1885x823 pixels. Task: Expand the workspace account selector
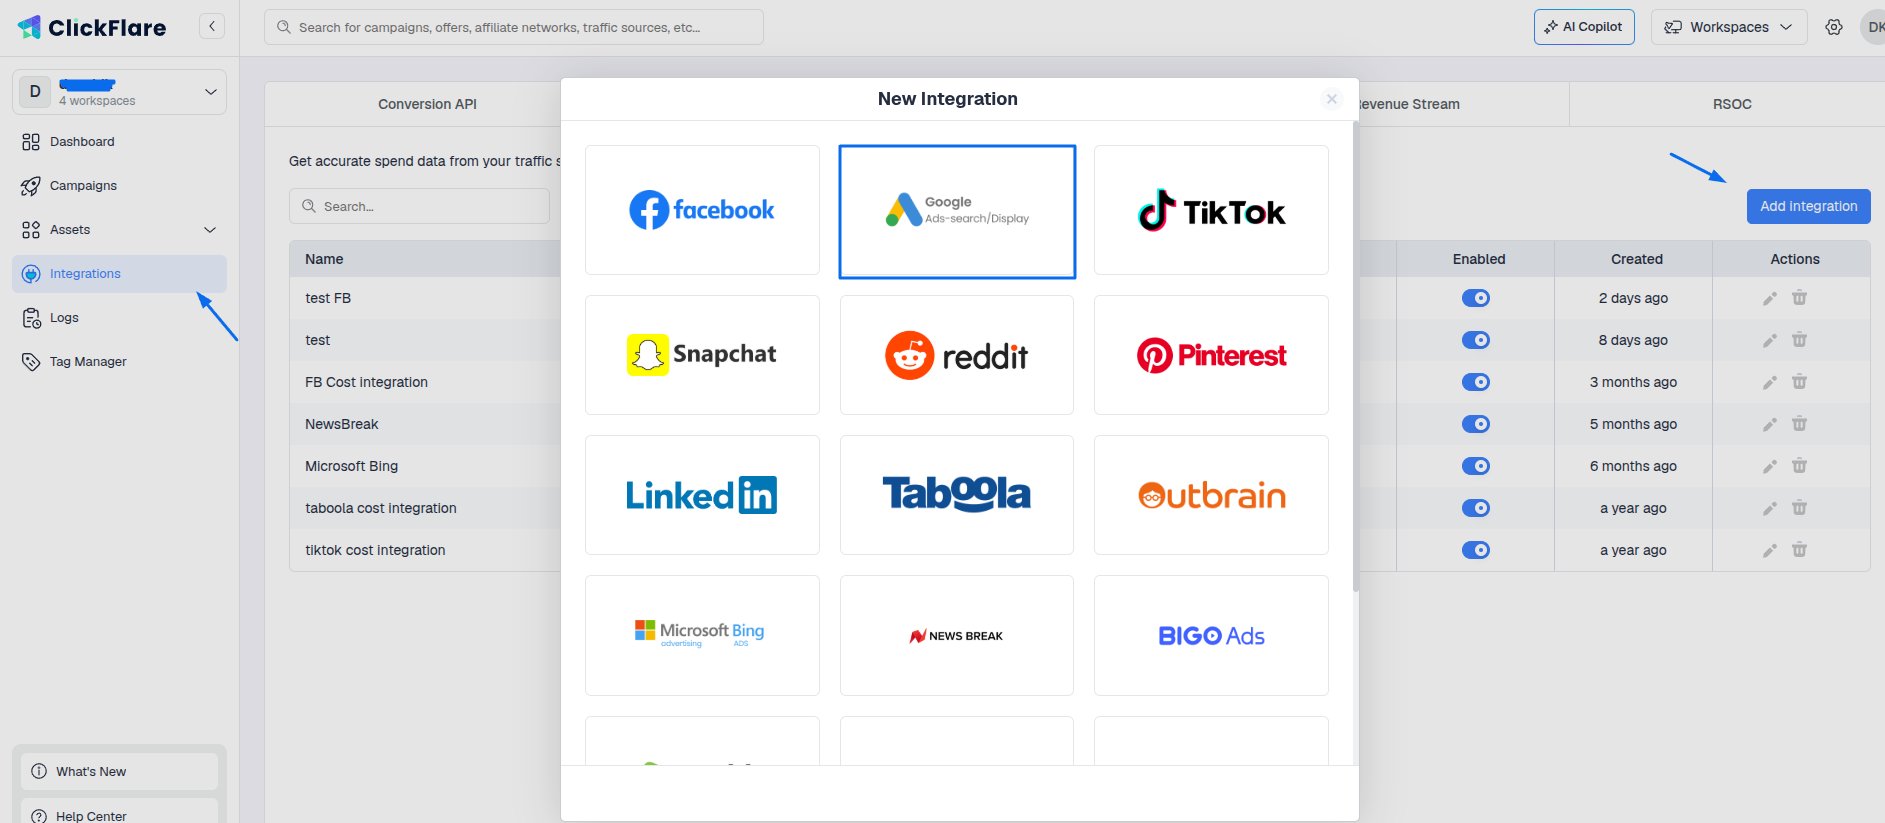119,92
